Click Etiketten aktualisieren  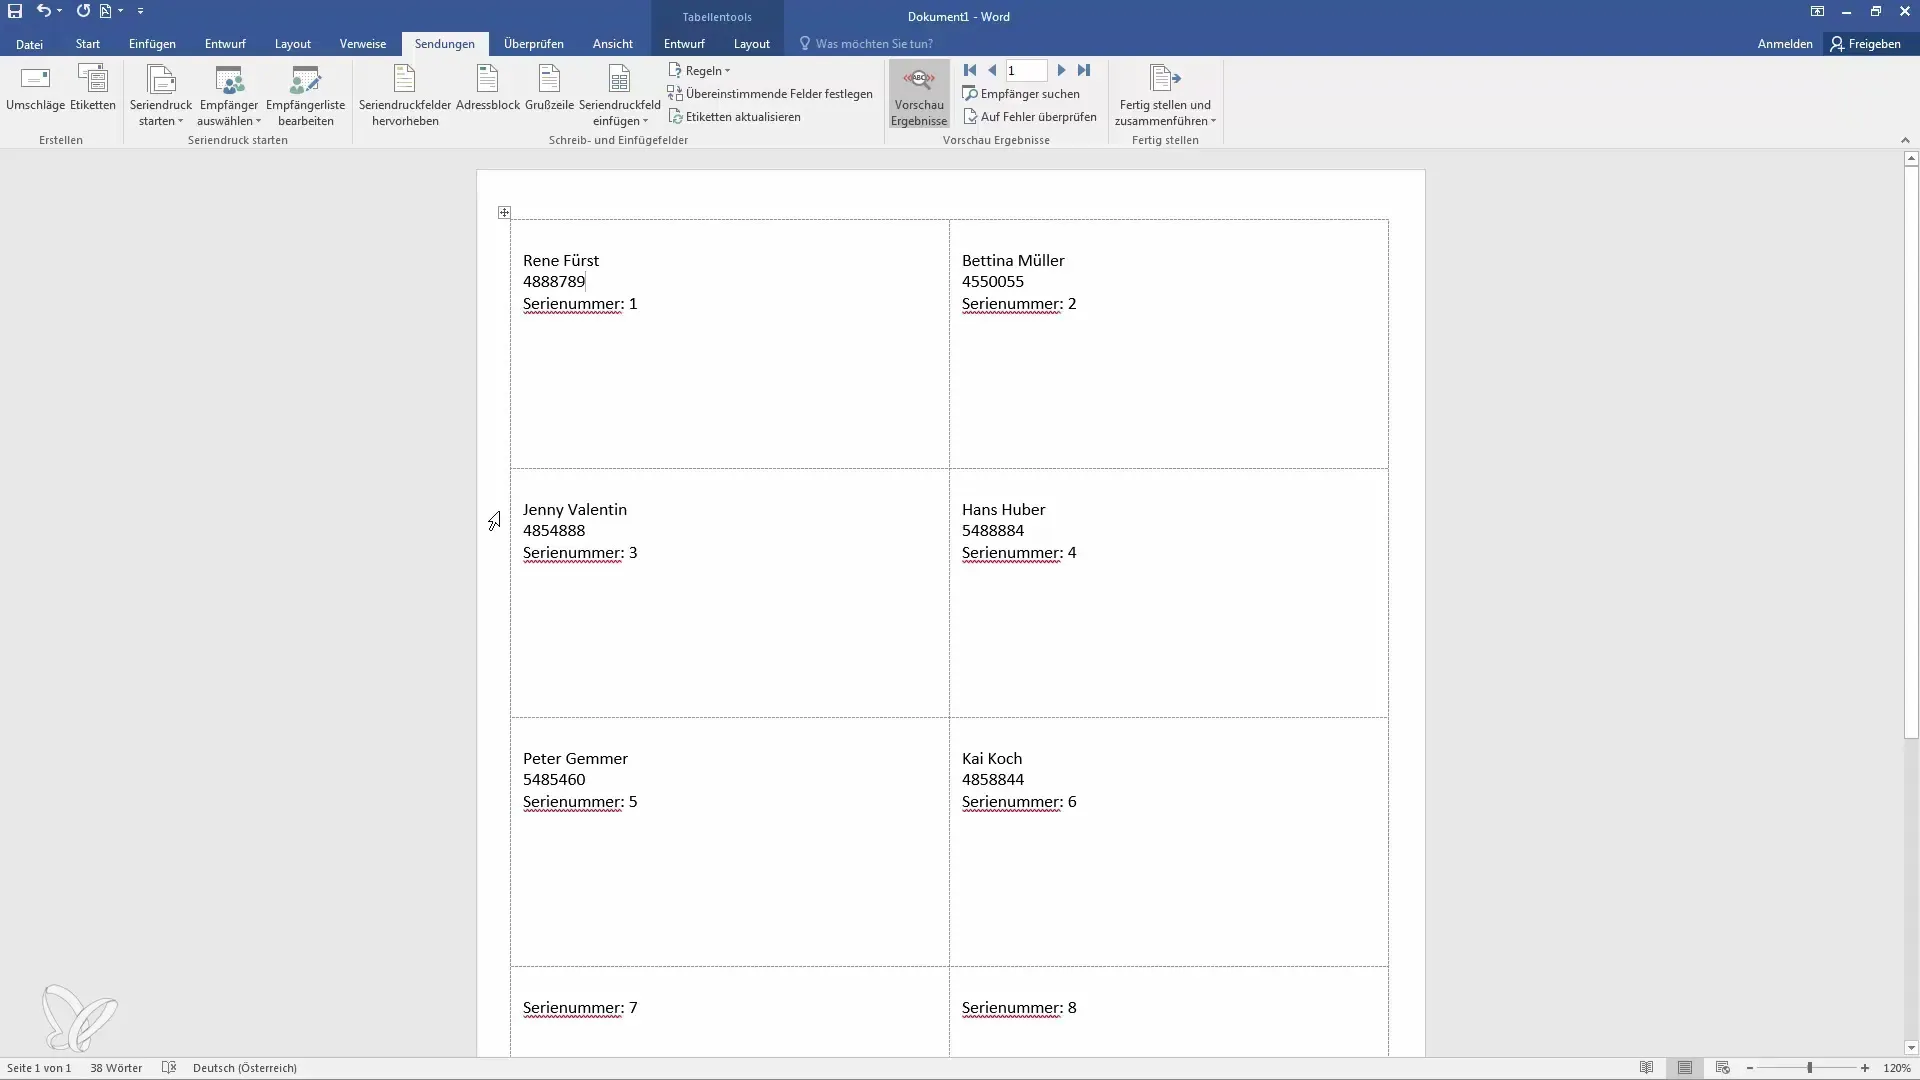[x=734, y=117]
